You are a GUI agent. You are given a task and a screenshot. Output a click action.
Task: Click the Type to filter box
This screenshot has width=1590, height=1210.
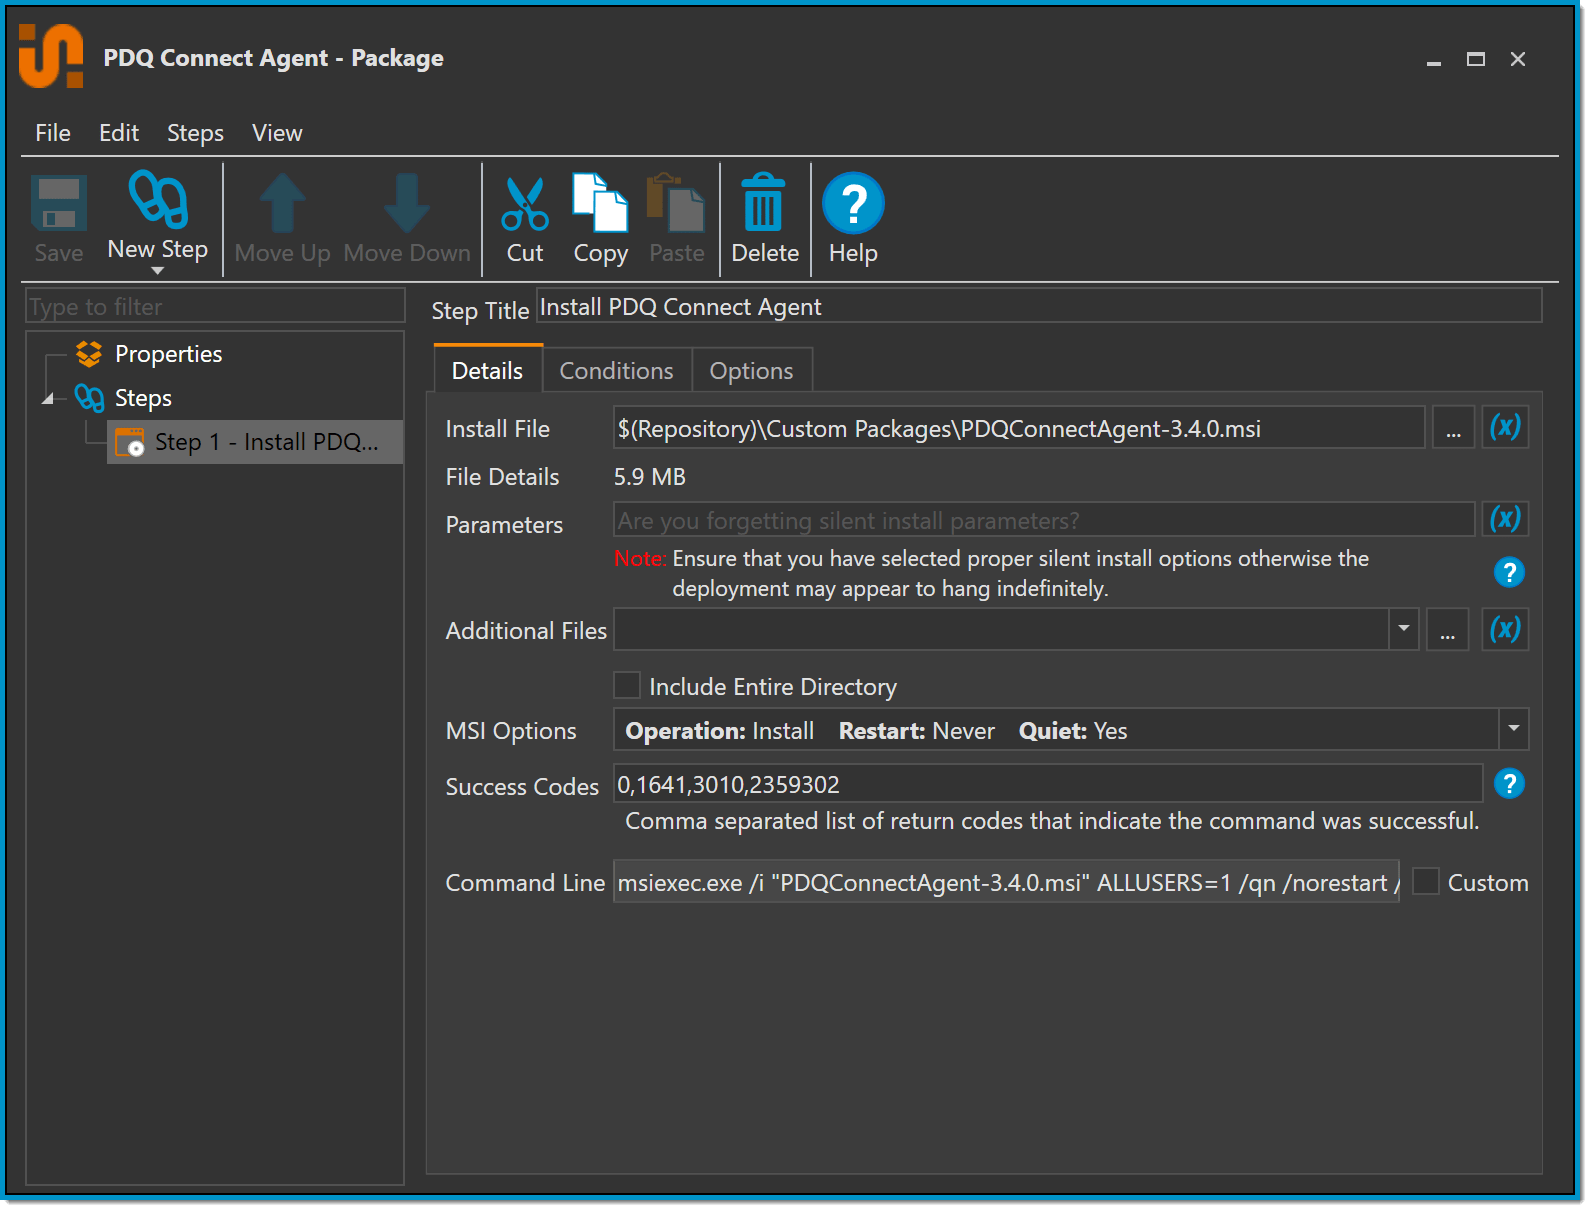click(215, 306)
